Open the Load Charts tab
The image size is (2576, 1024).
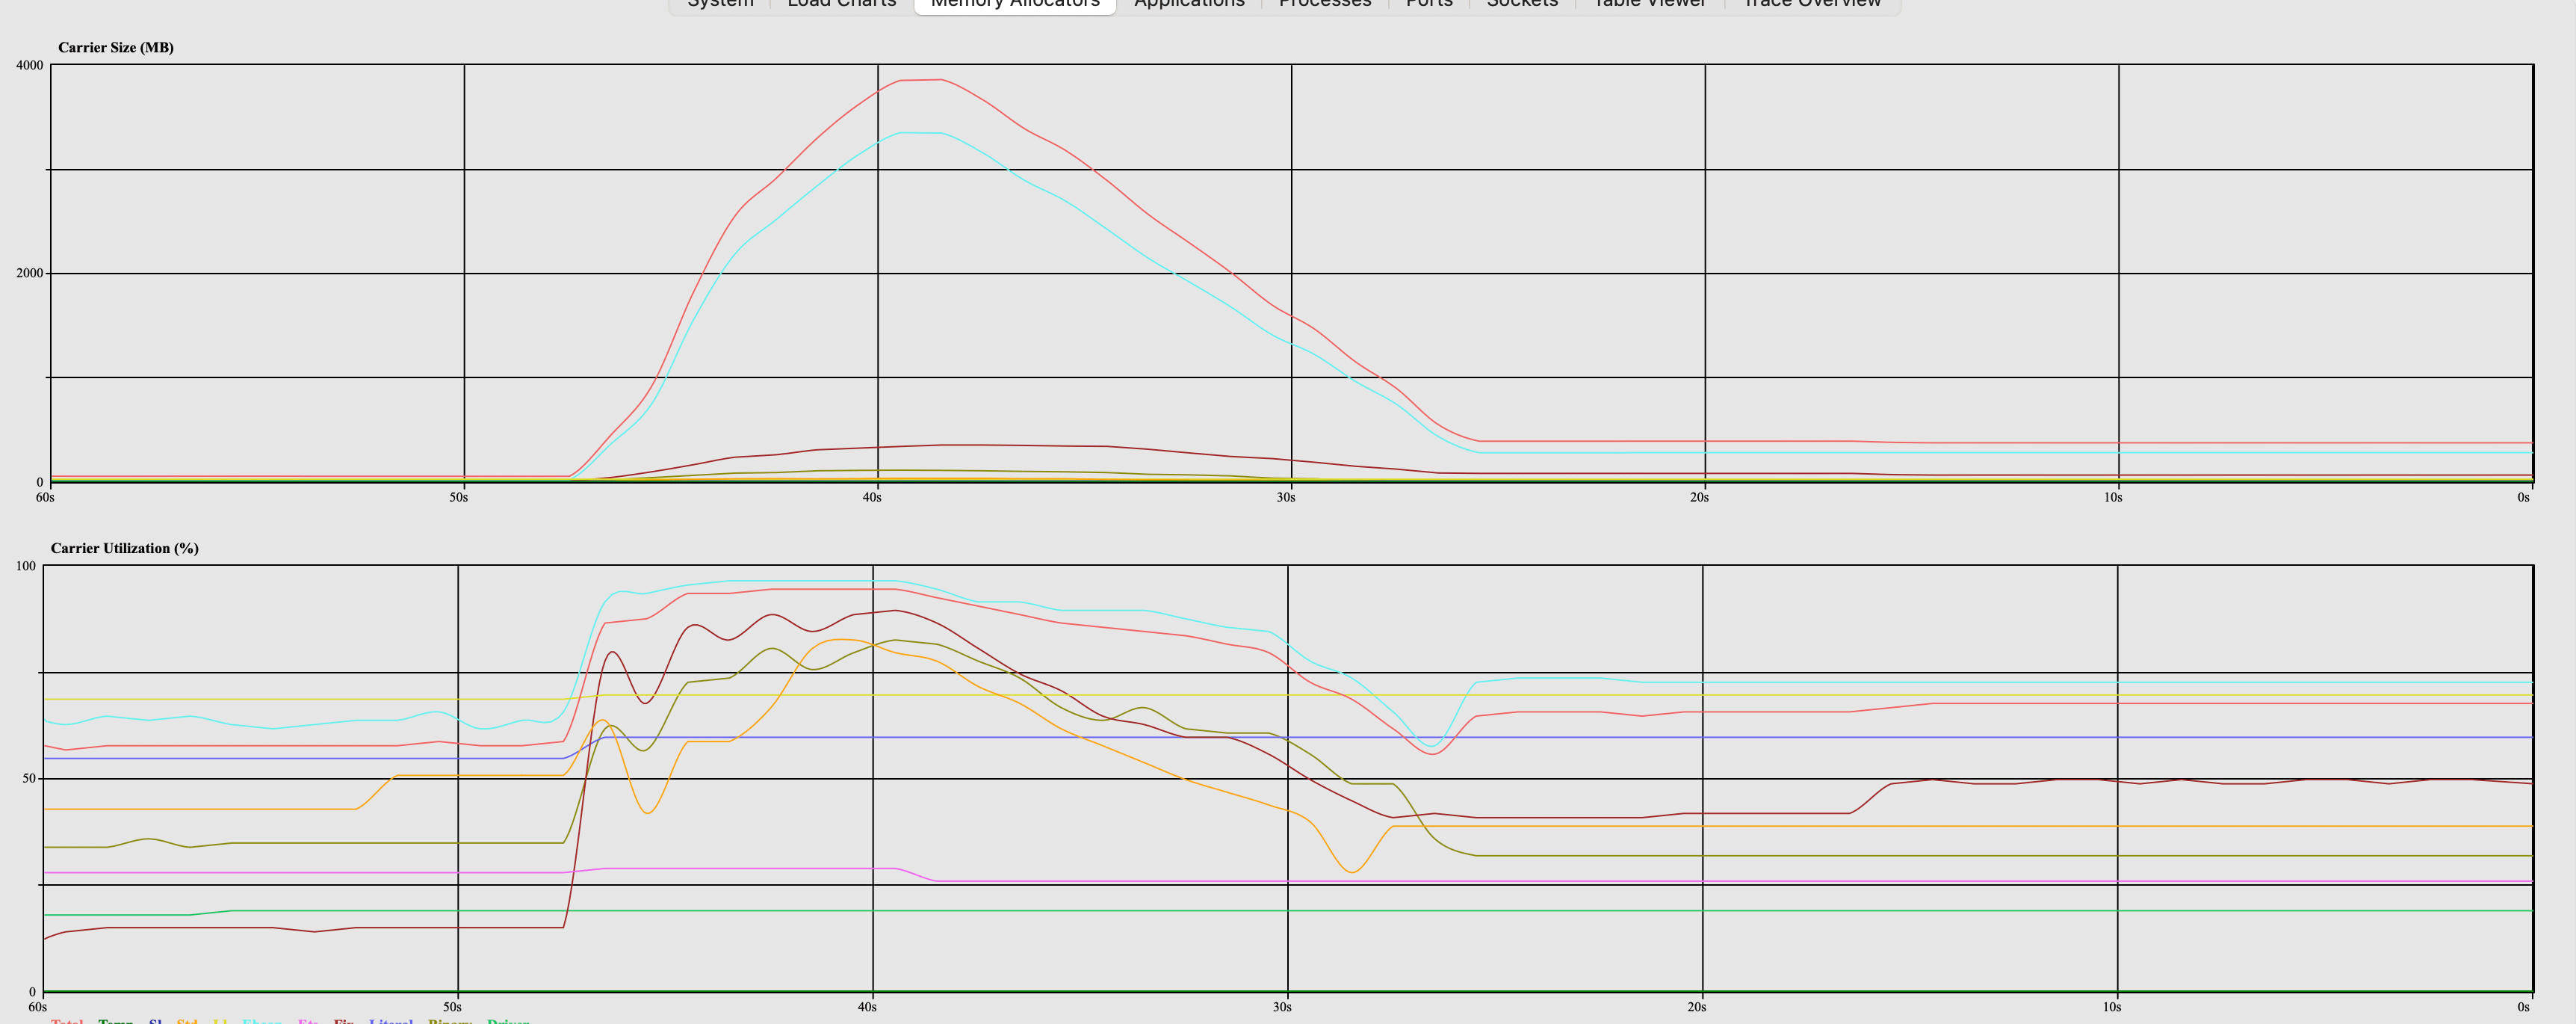click(x=841, y=3)
